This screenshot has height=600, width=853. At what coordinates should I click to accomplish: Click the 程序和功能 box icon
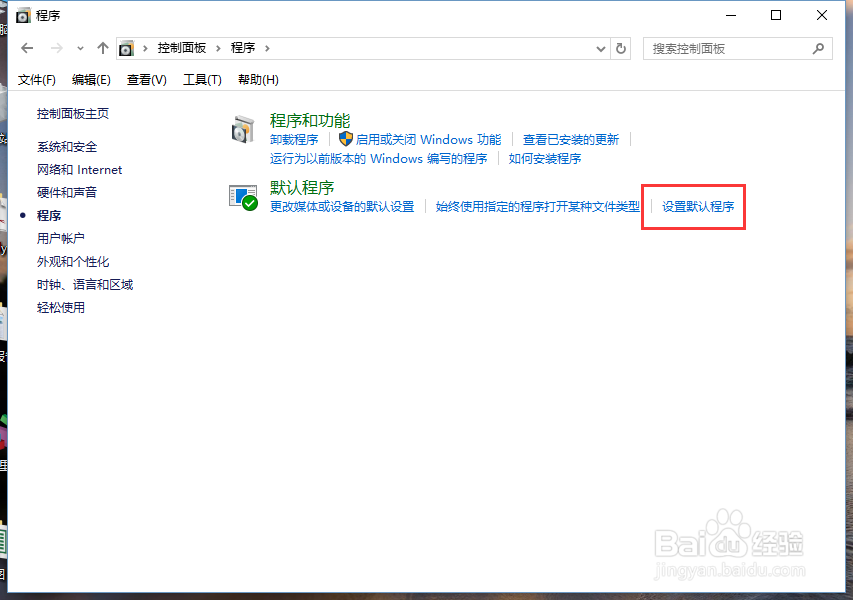[243, 129]
